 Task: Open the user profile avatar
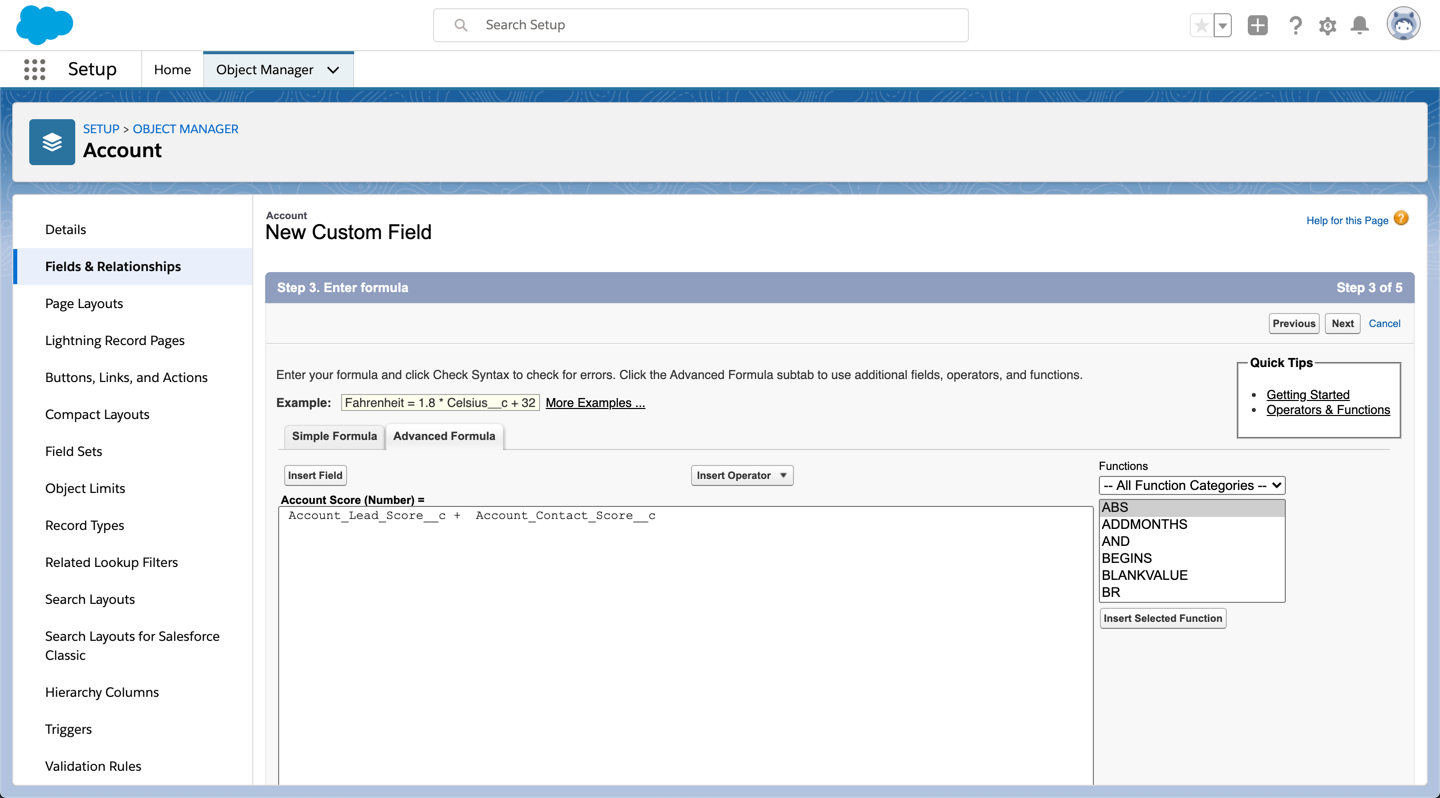point(1403,25)
